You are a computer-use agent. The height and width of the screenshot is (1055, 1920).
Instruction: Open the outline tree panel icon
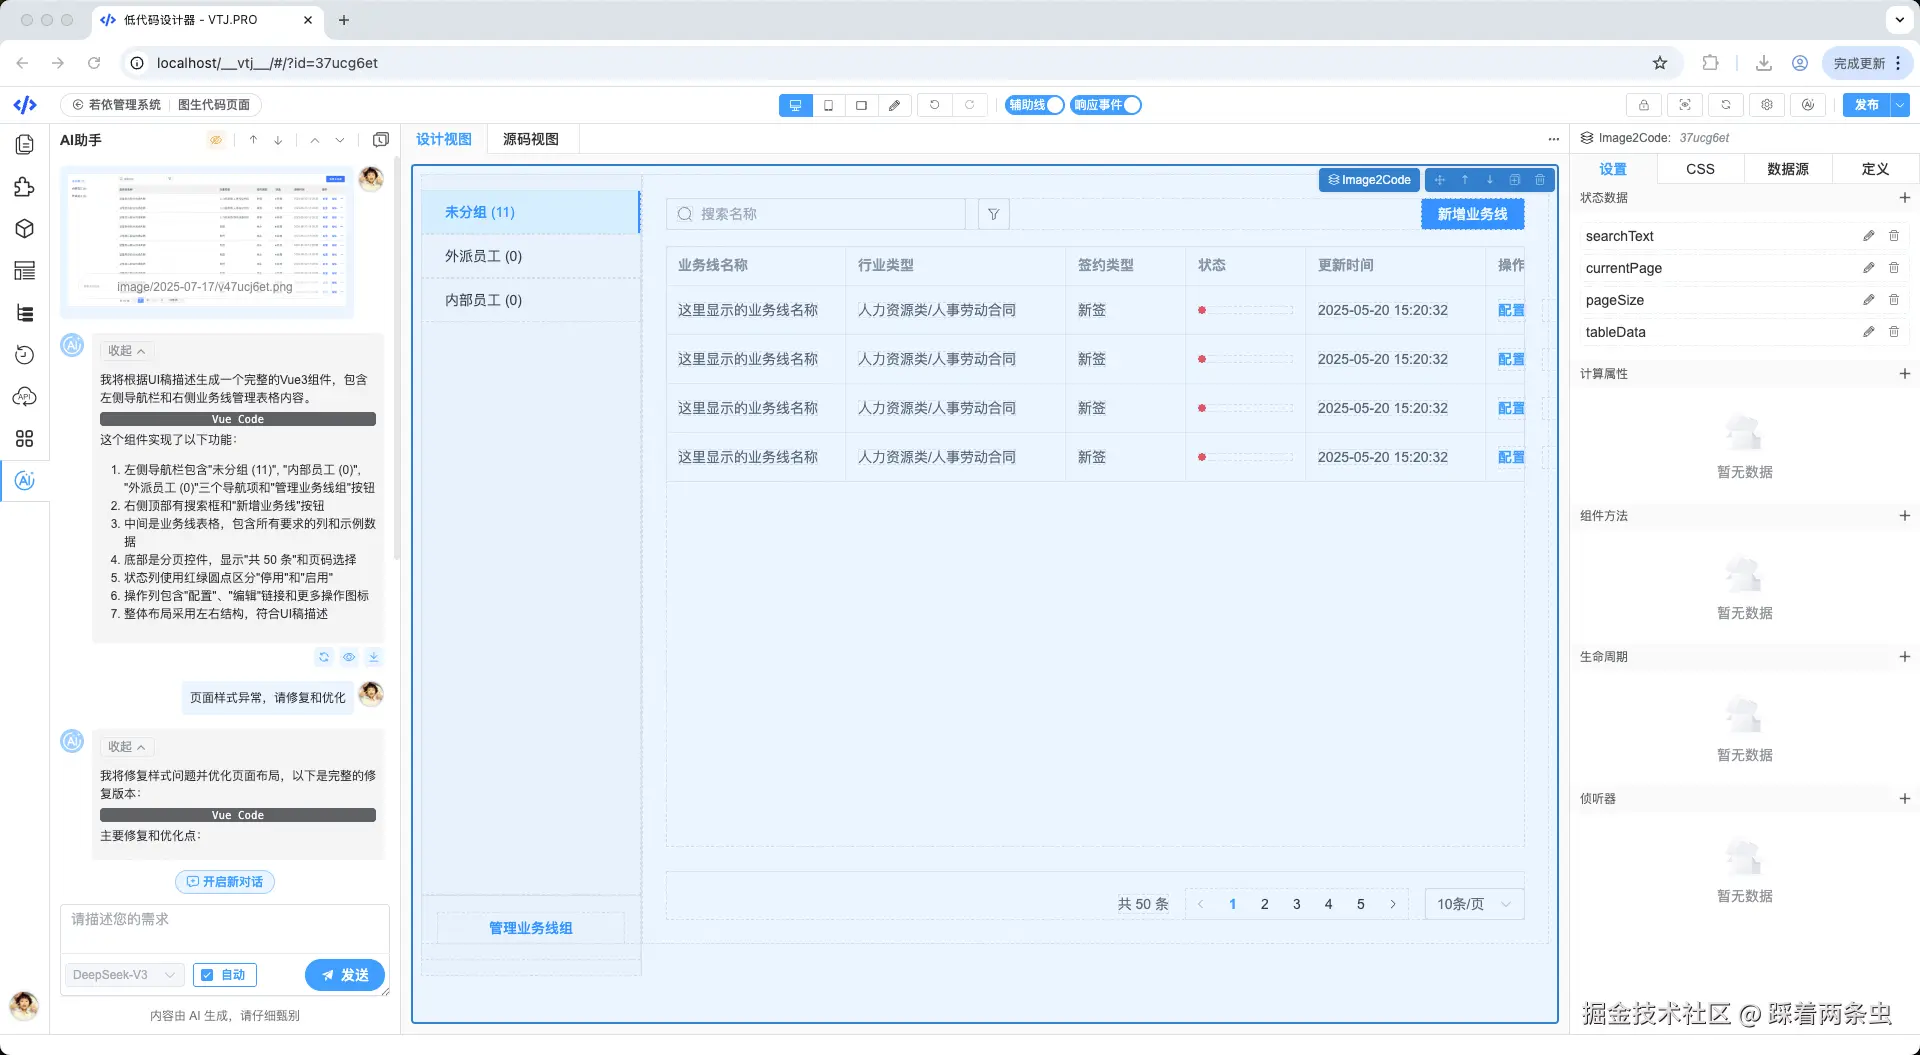[25, 313]
